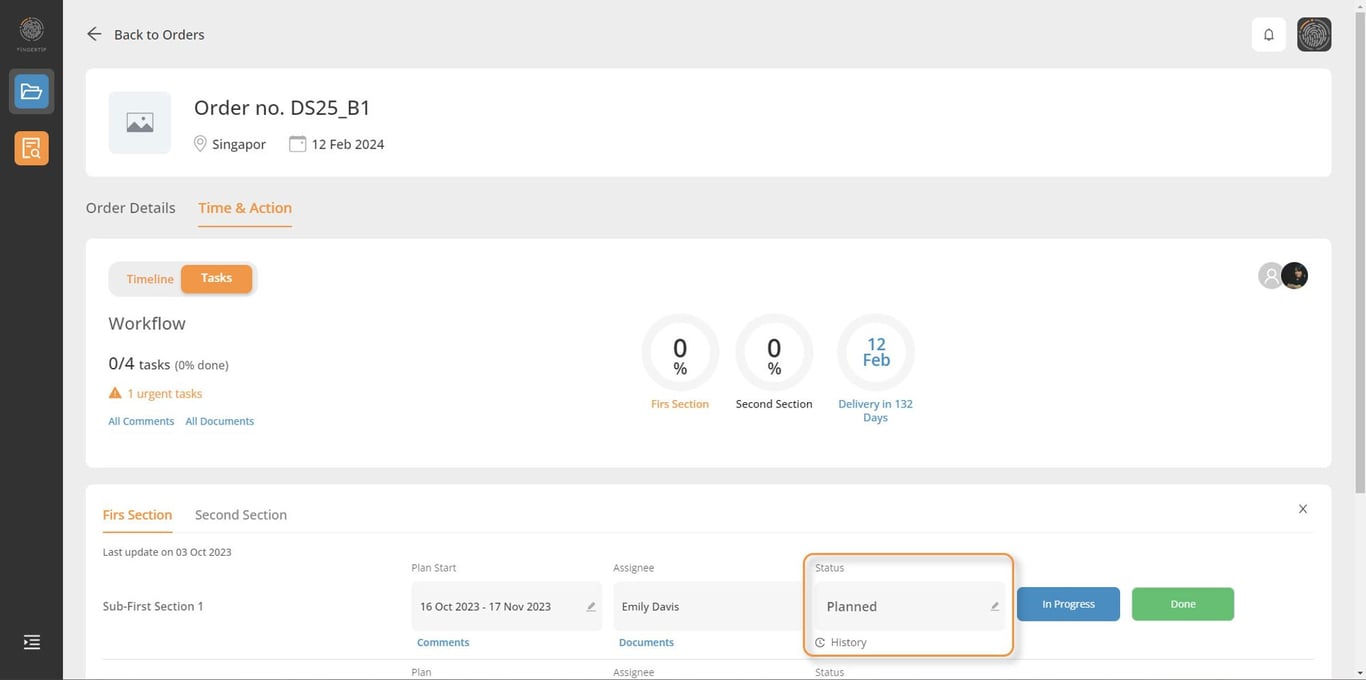
Task: Switch to the Timeline view toggle
Action: click(150, 279)
